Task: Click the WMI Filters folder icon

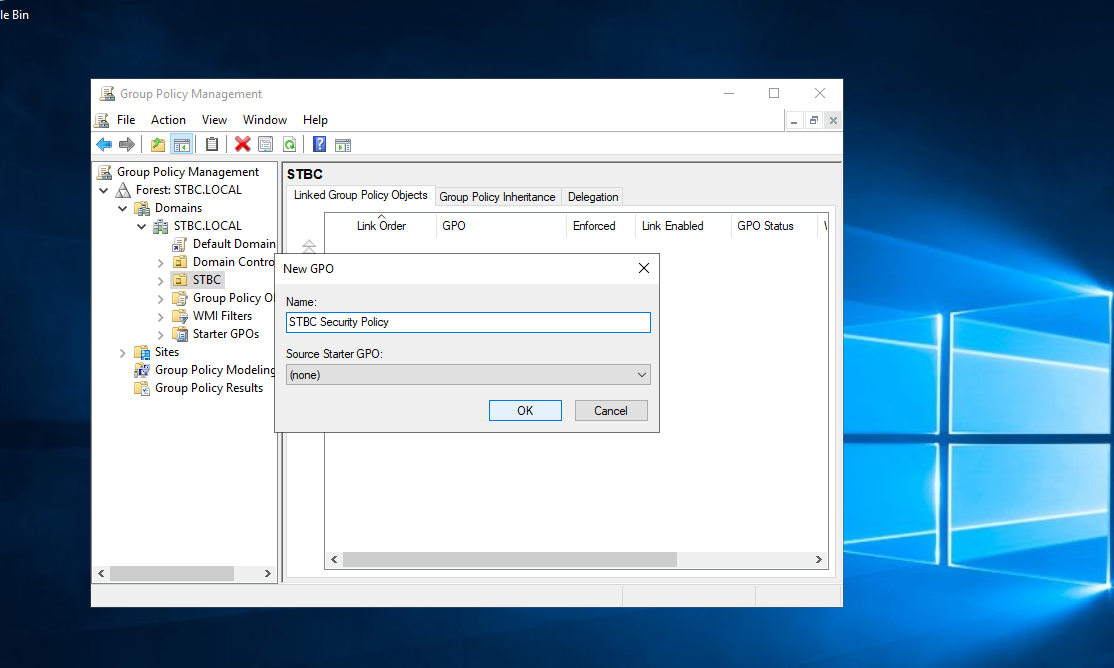Action: tap(180, 316)
